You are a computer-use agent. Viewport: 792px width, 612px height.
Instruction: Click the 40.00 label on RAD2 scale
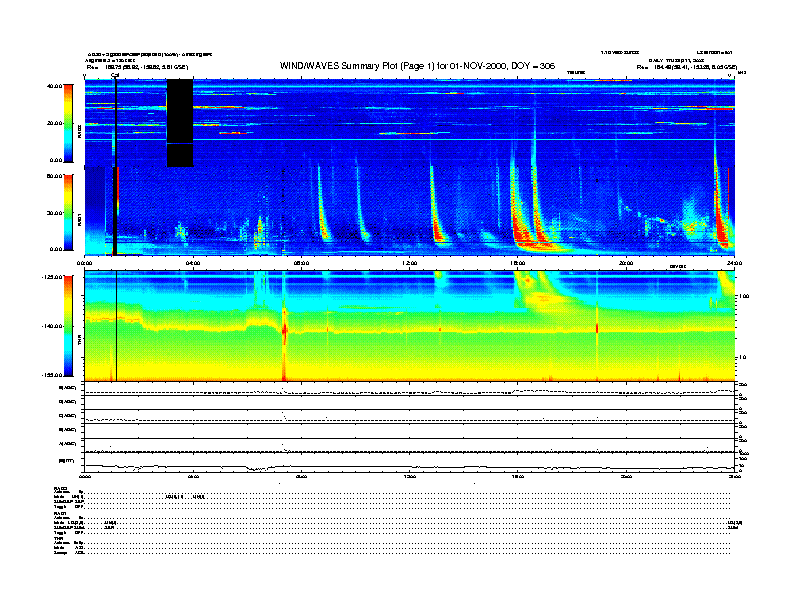[54, 86]
